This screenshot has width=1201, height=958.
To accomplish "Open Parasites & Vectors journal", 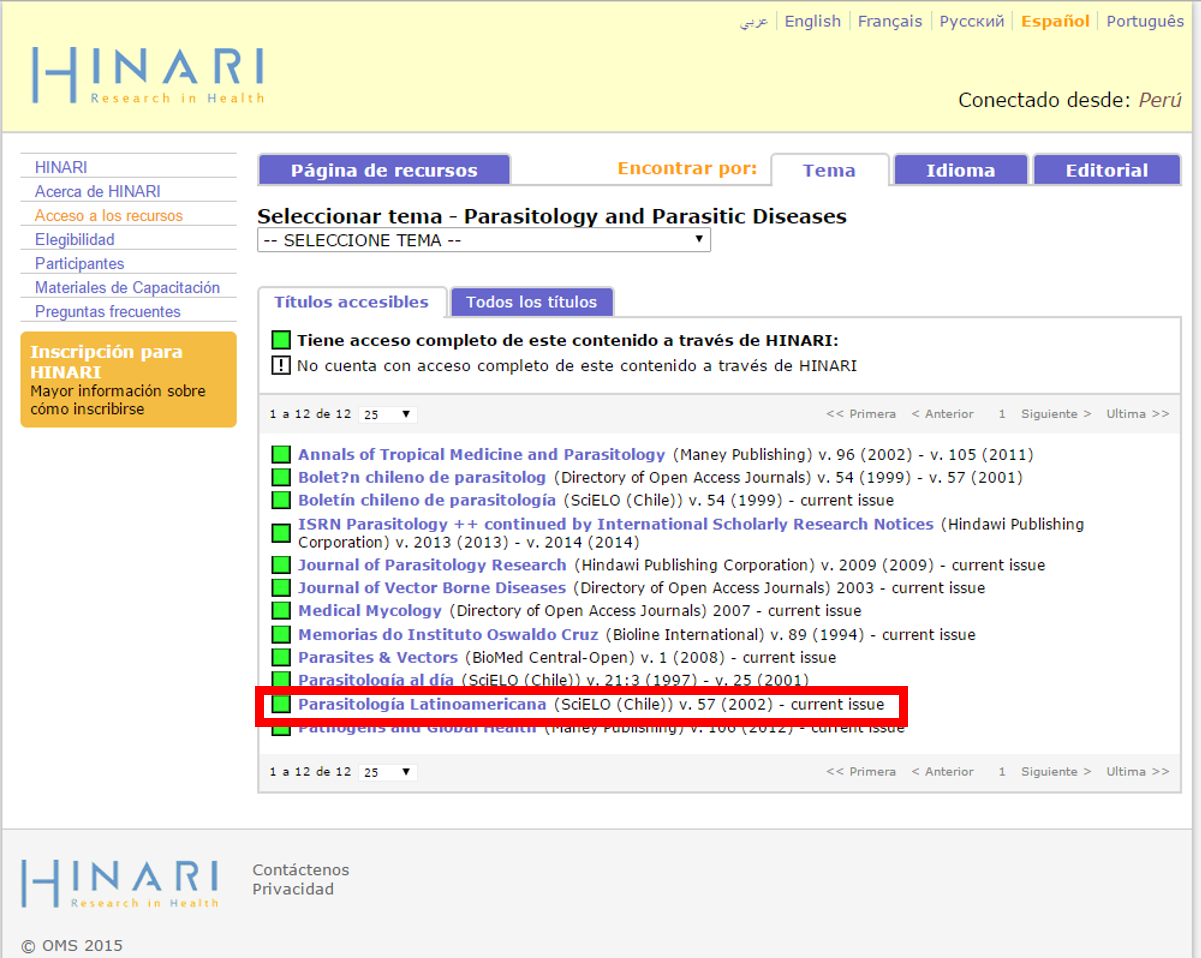I will 378,658.
